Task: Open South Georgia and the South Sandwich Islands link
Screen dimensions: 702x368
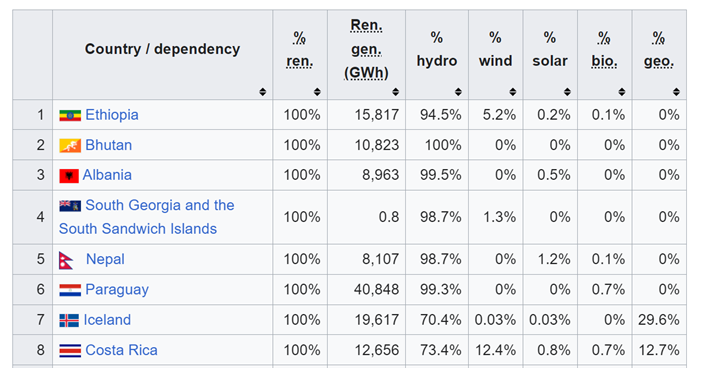Action: pyautogui.click(x=147, y=217)
